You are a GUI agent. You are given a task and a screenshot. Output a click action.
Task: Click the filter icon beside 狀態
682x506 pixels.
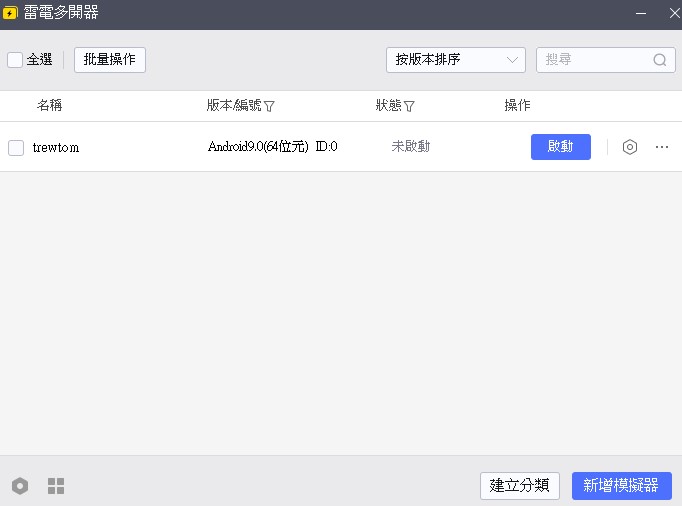tap(409, 106)
